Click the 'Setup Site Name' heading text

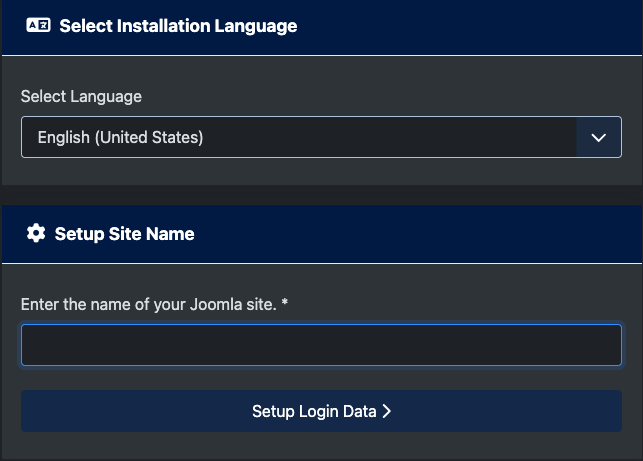(124, 234)
